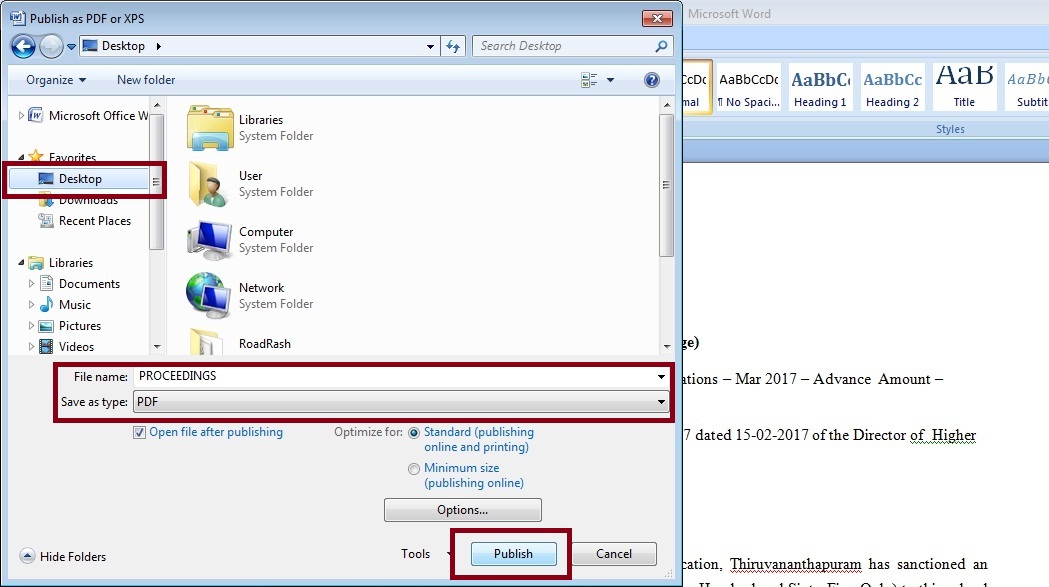Open Help with the question mark icon
Image resolution: width=1049 pixels, height=587 pixels.
point(652,80)
